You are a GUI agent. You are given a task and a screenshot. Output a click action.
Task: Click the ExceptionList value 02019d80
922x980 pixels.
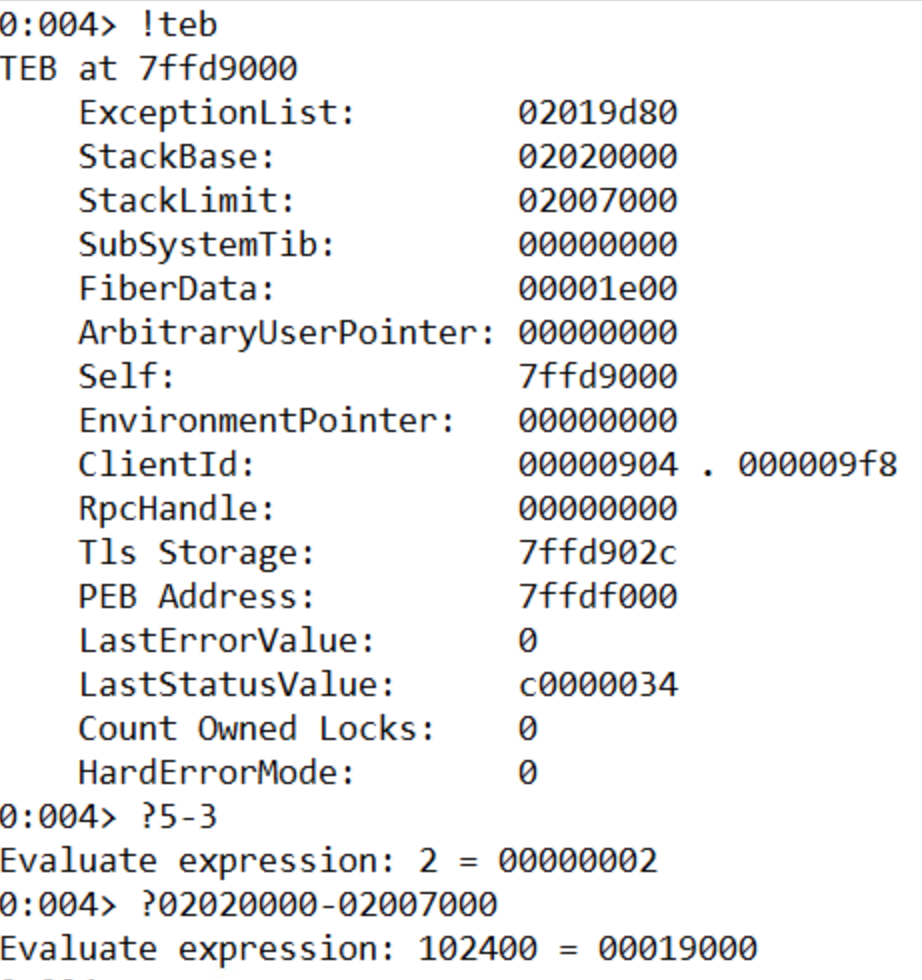[x=597, y=113]
